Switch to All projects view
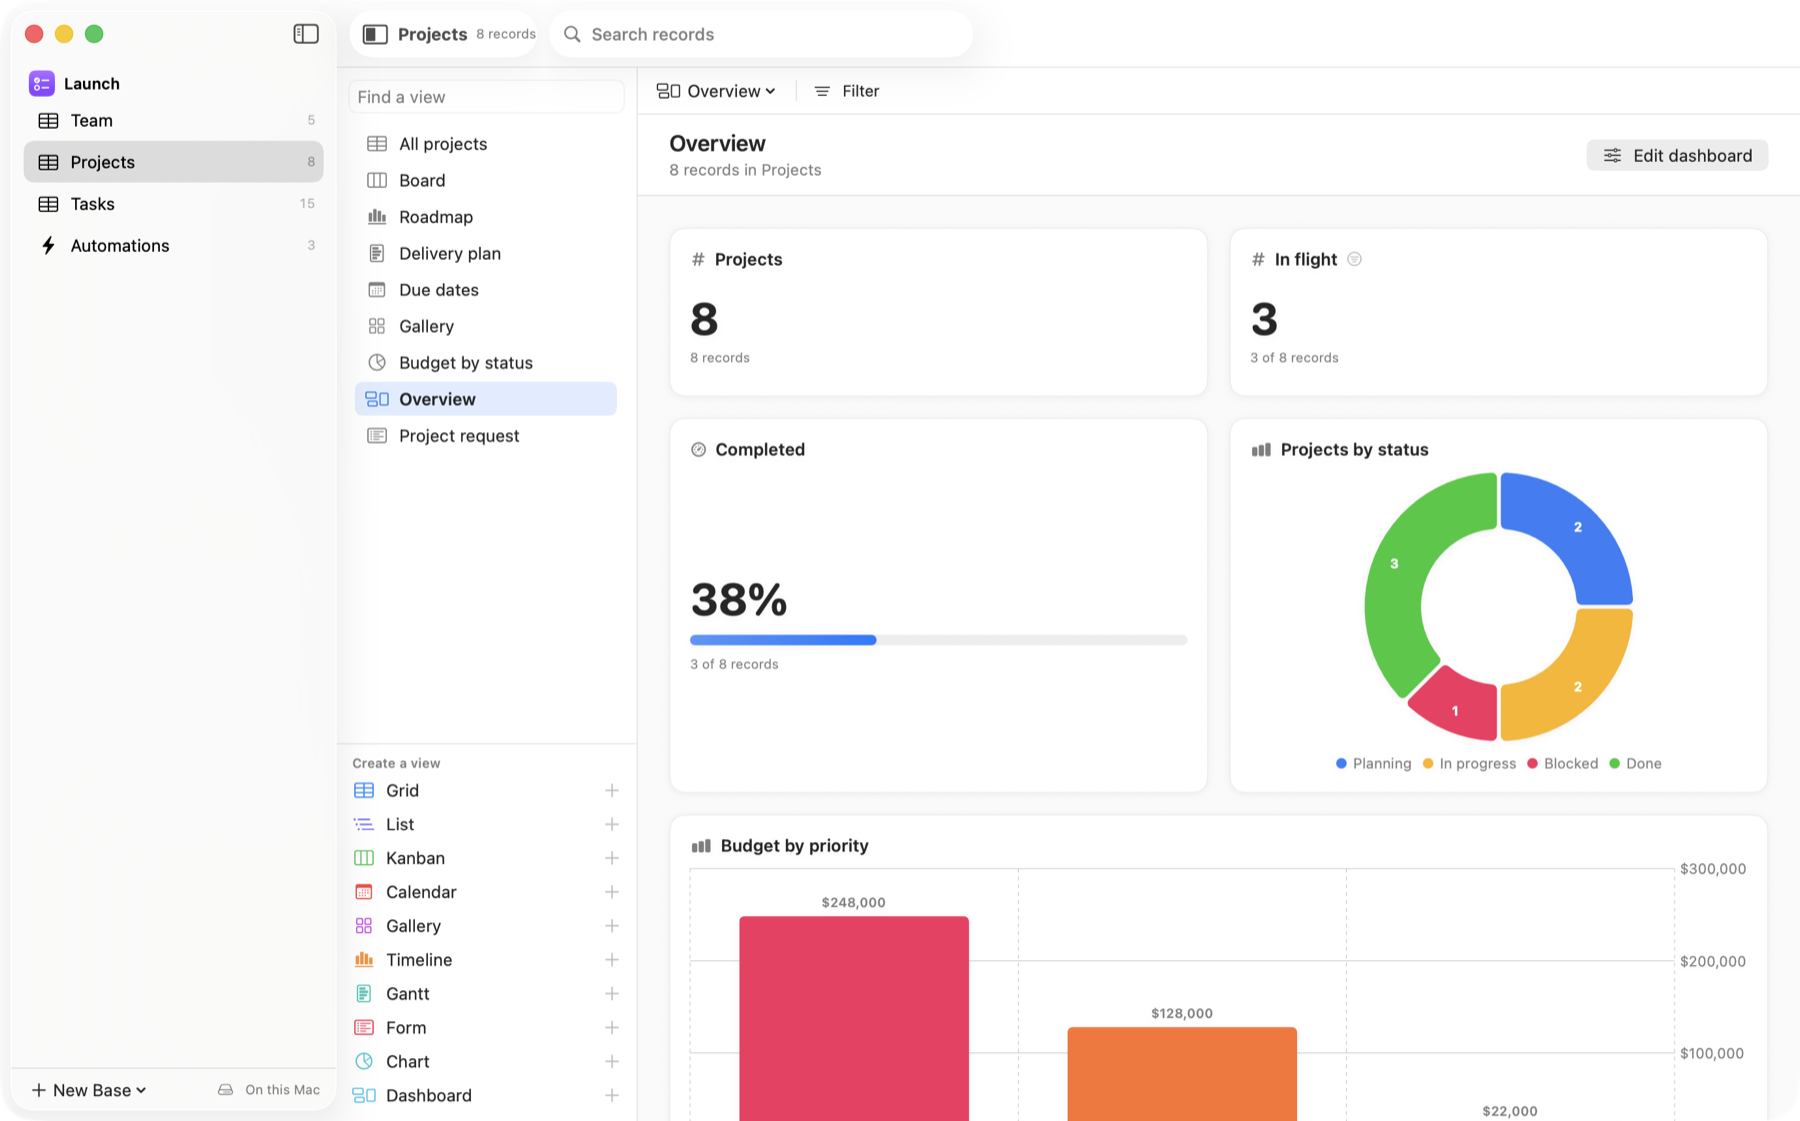The height and width of the screenshot is (1121, 1800). (486, 144)
